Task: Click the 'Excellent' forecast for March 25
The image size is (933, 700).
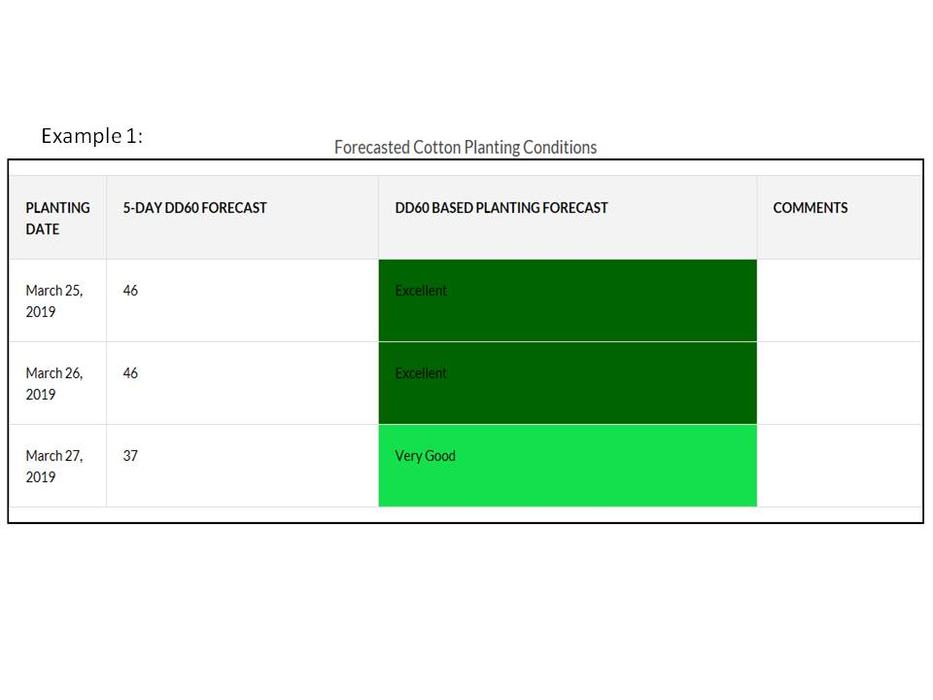Action: click(568, 301)
